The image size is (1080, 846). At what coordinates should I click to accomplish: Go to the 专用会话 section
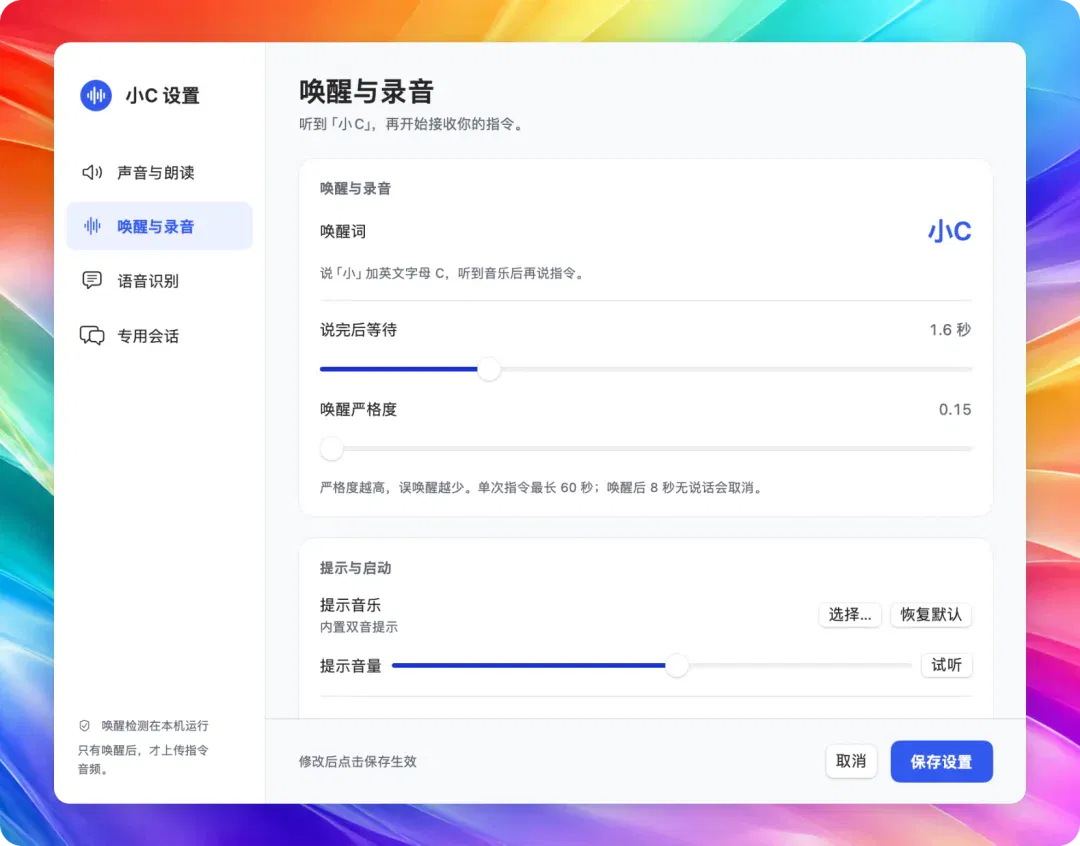pyautogui.click(x=159, y=336)
